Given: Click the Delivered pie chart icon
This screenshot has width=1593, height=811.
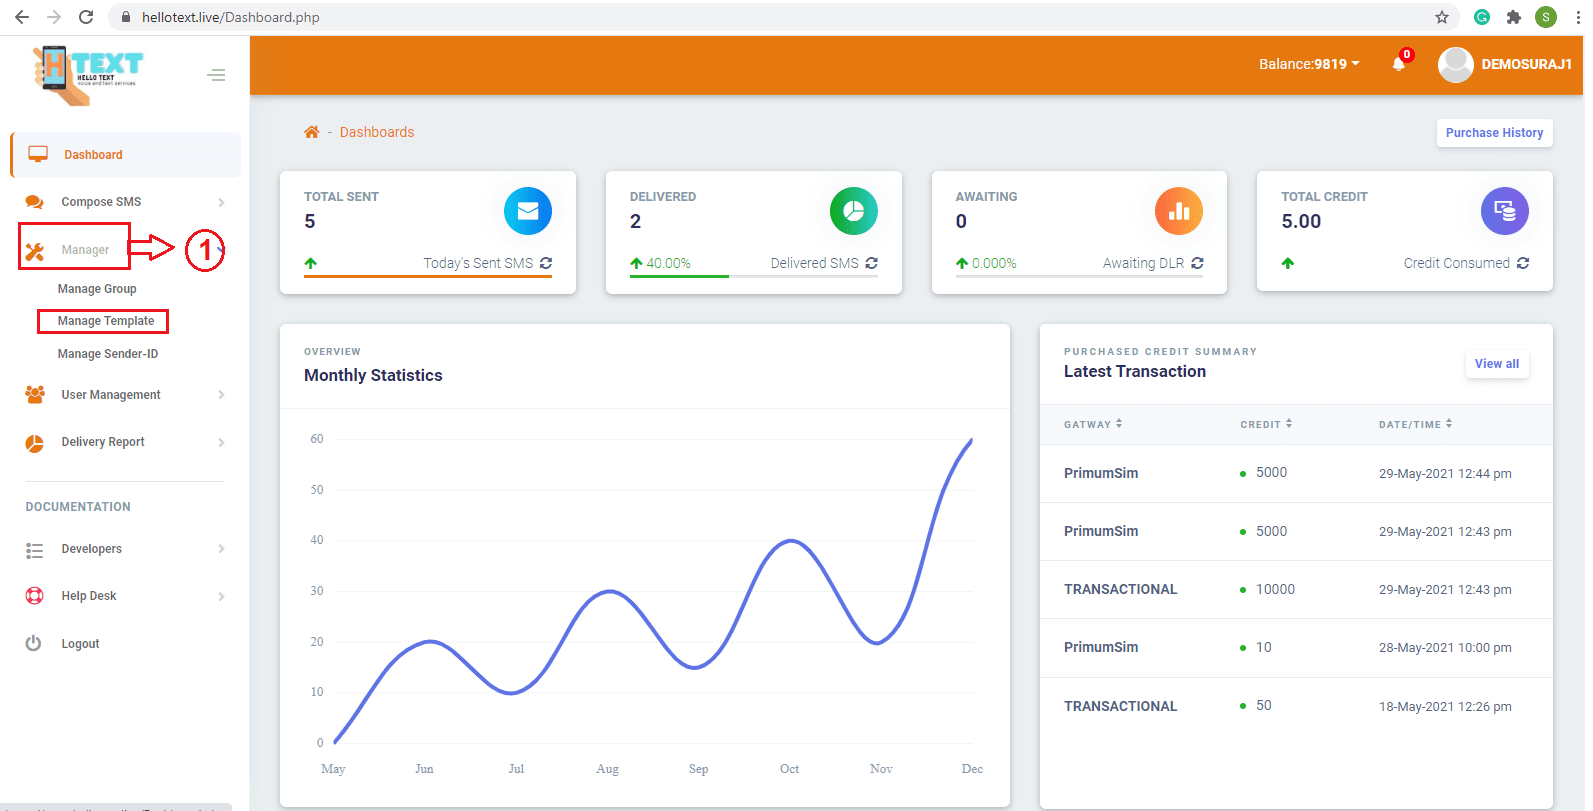Looking at the screenshot, I should (853, 211).
